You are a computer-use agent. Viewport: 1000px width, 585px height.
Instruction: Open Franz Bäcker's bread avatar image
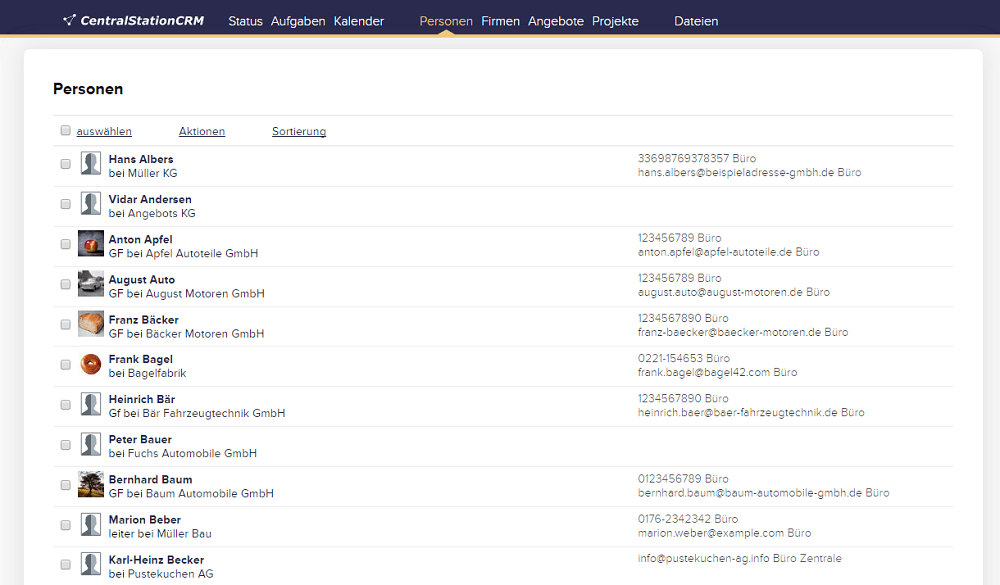point(91,324)
